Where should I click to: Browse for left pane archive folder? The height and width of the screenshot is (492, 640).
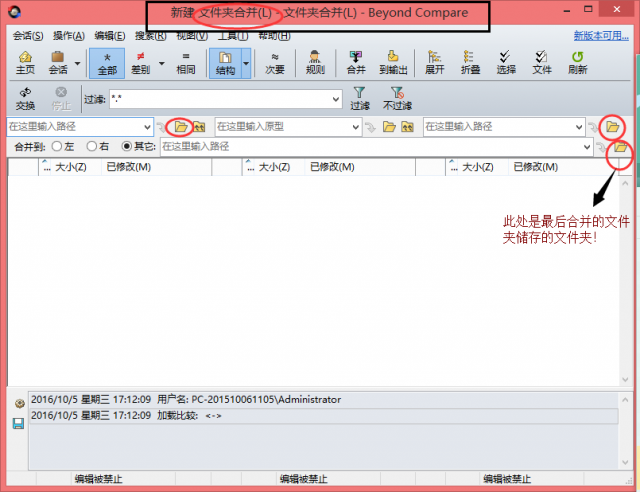199,127
